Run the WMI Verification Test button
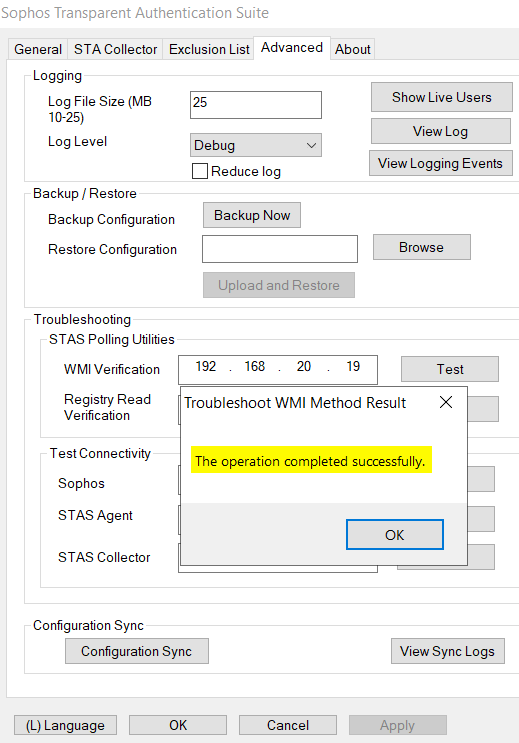The width and height of the screenshot is (519, 743). coord(450,369)
